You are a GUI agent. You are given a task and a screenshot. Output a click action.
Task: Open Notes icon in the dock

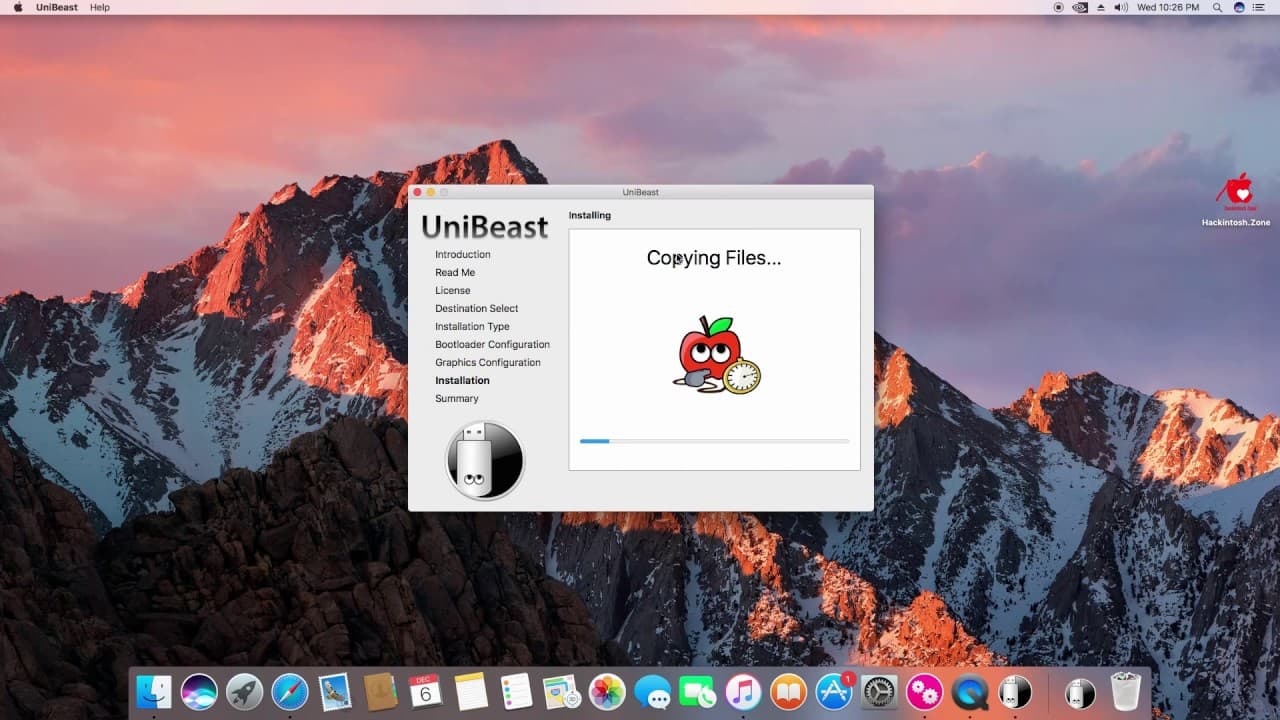pos(471,691)
